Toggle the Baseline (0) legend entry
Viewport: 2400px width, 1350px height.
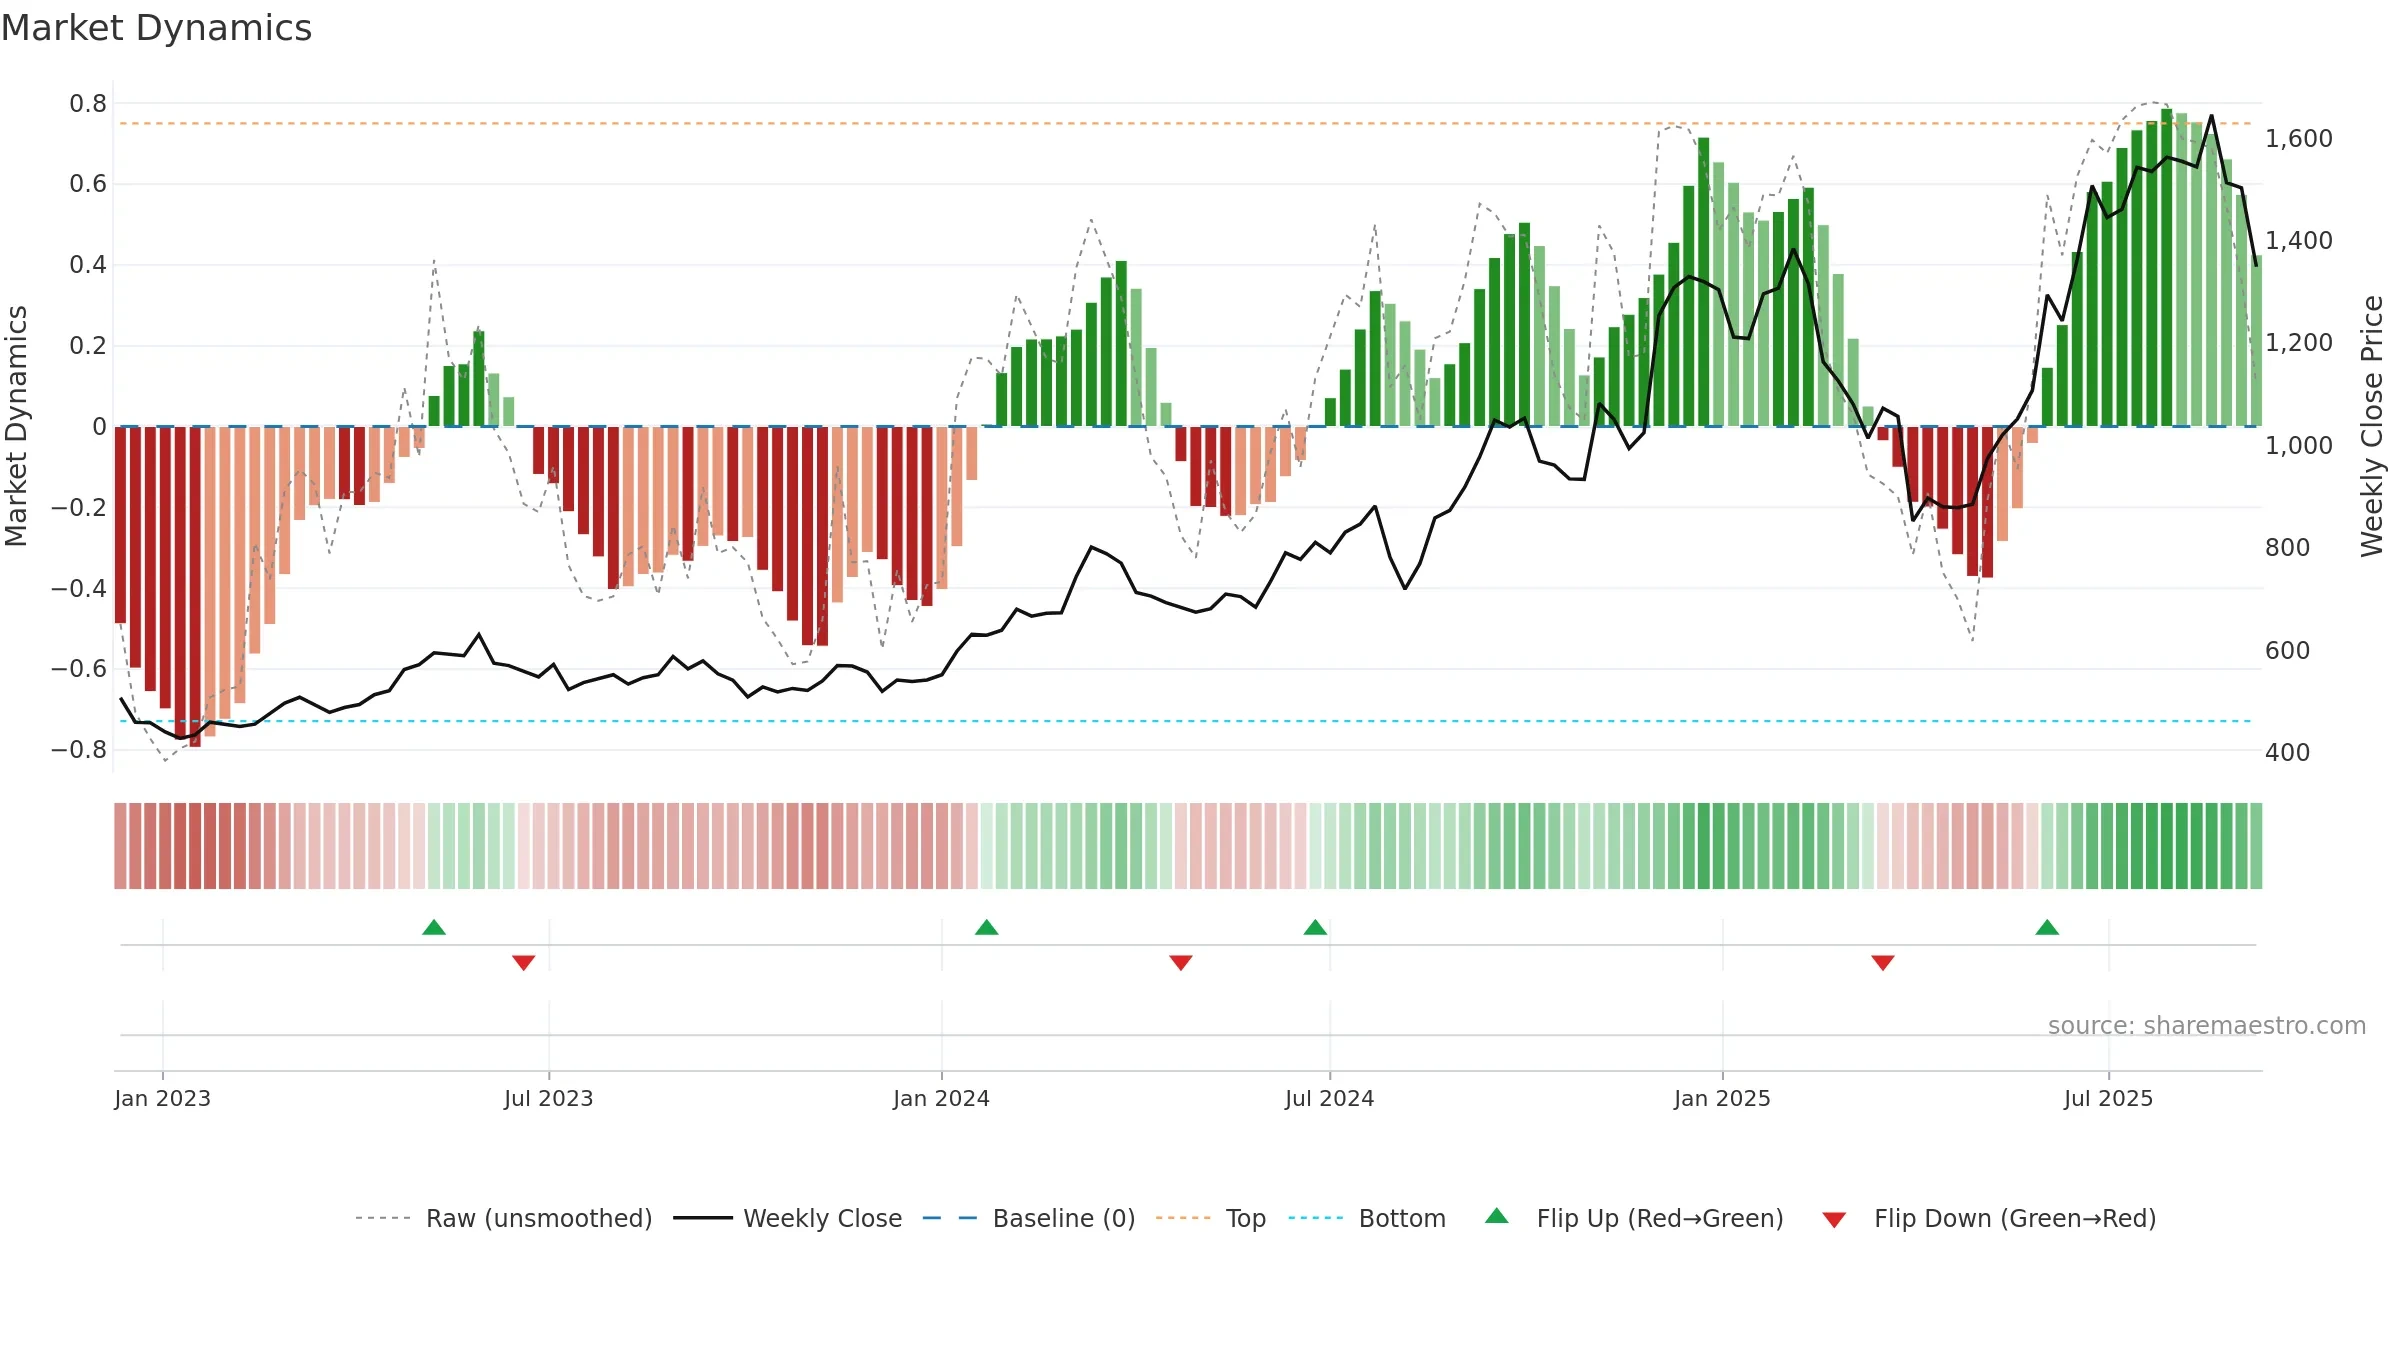[1028, 1218]
